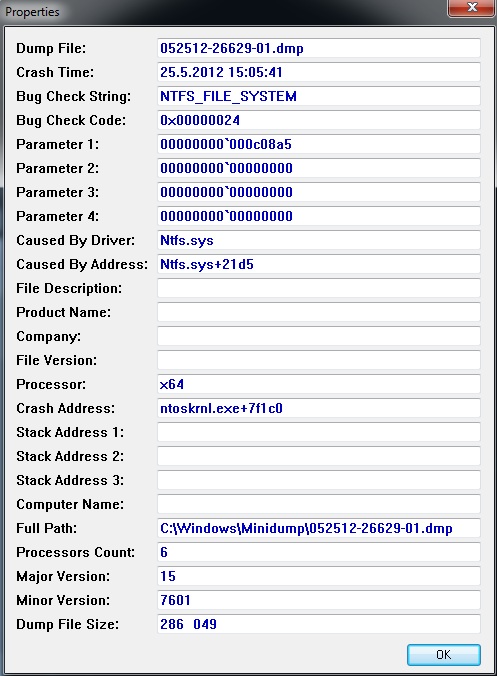Close the Properties dialog
Viewport: 497px width, 676px height.
[x=472, y=7]
